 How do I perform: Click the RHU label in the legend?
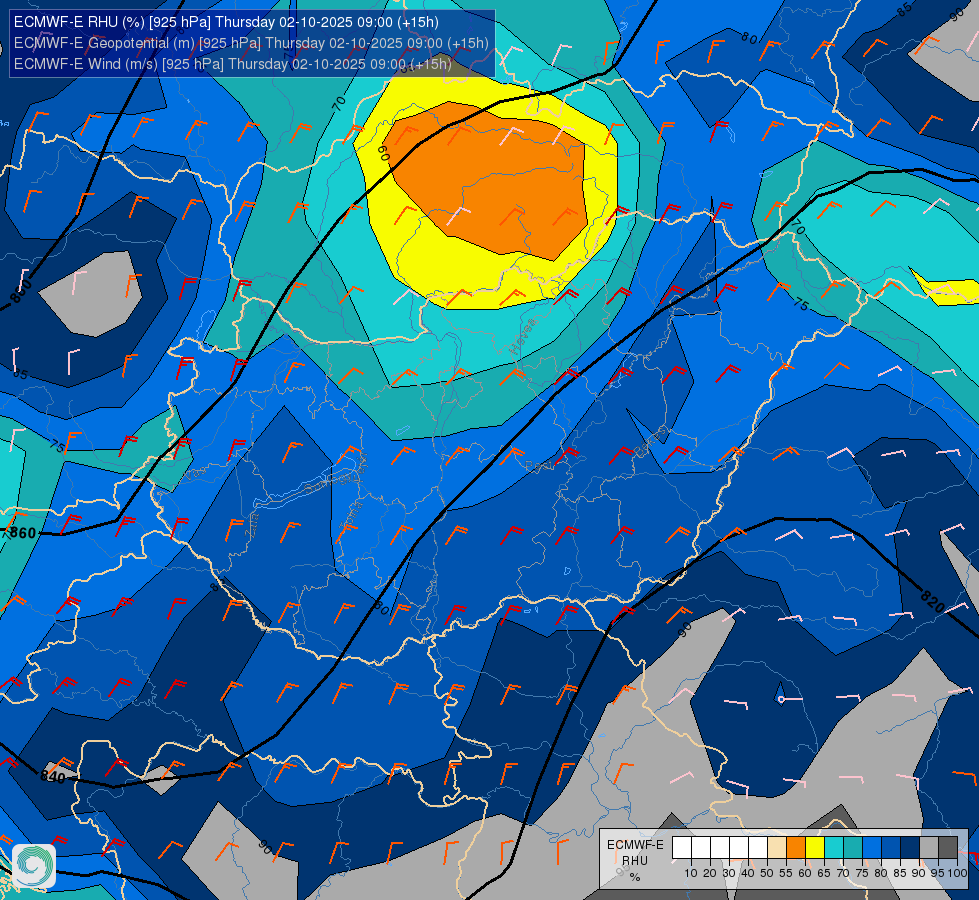(635, 860)
